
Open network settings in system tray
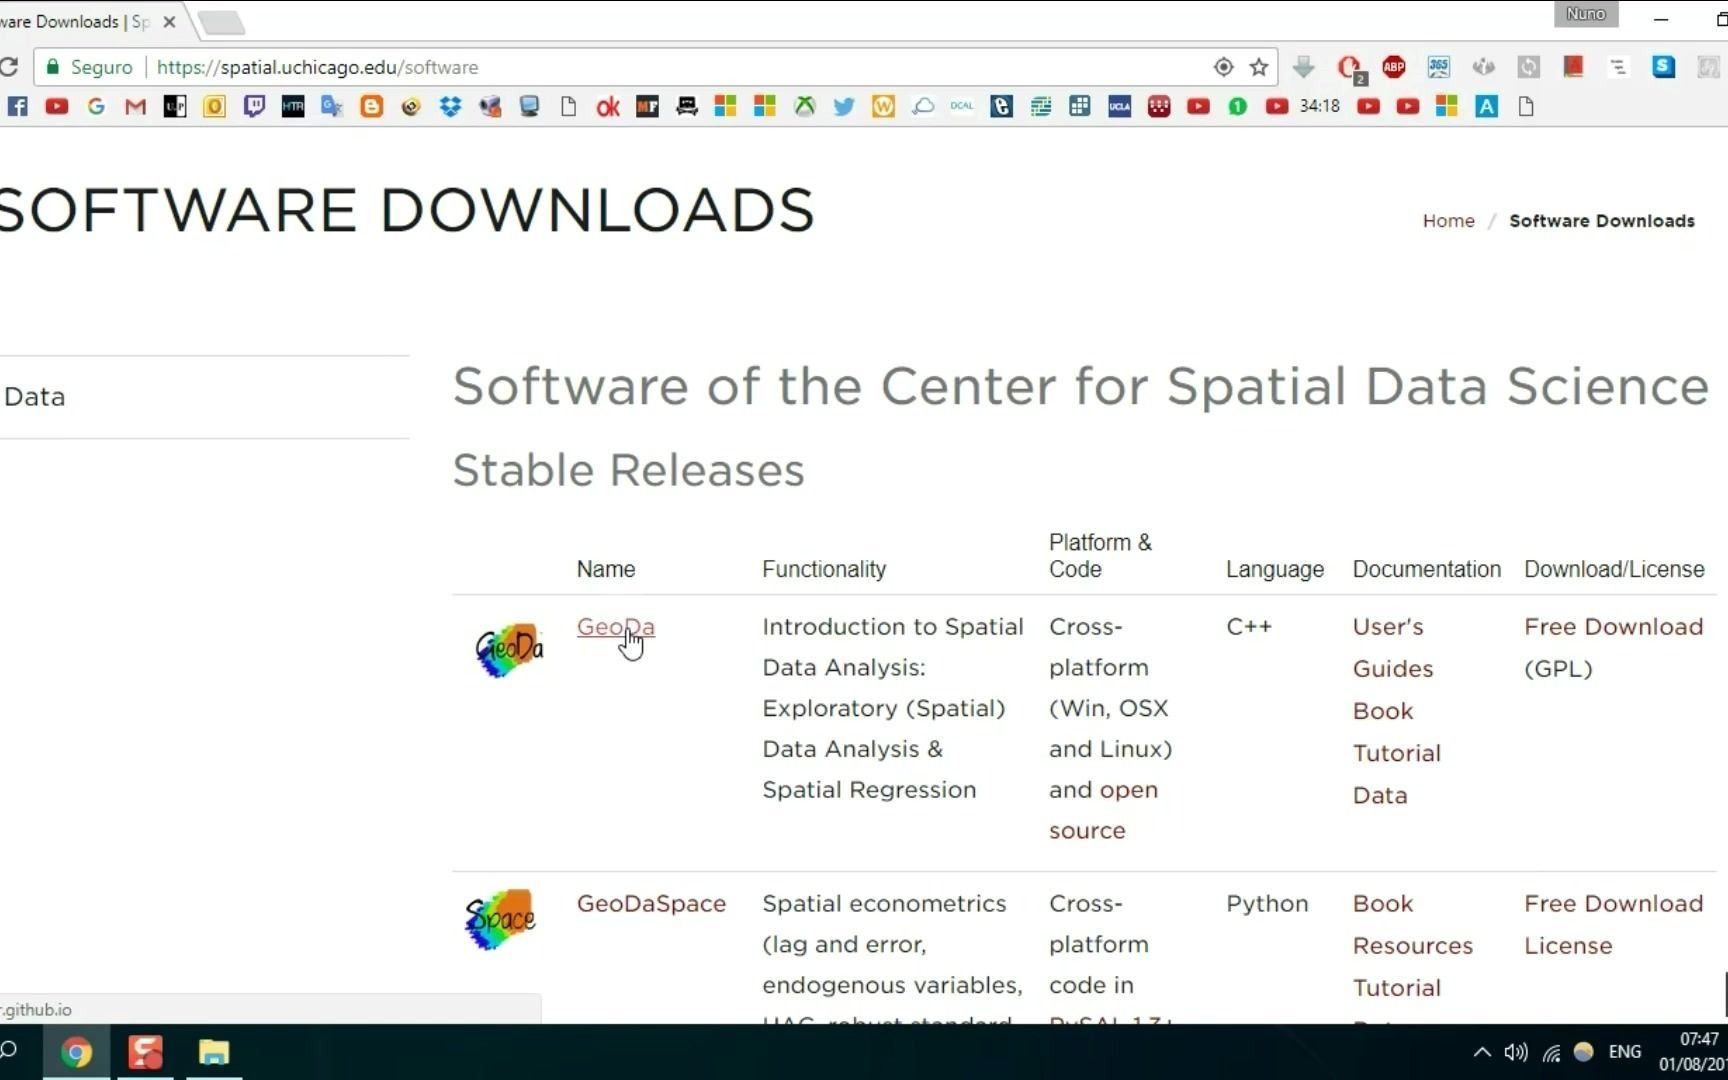1551,1052
